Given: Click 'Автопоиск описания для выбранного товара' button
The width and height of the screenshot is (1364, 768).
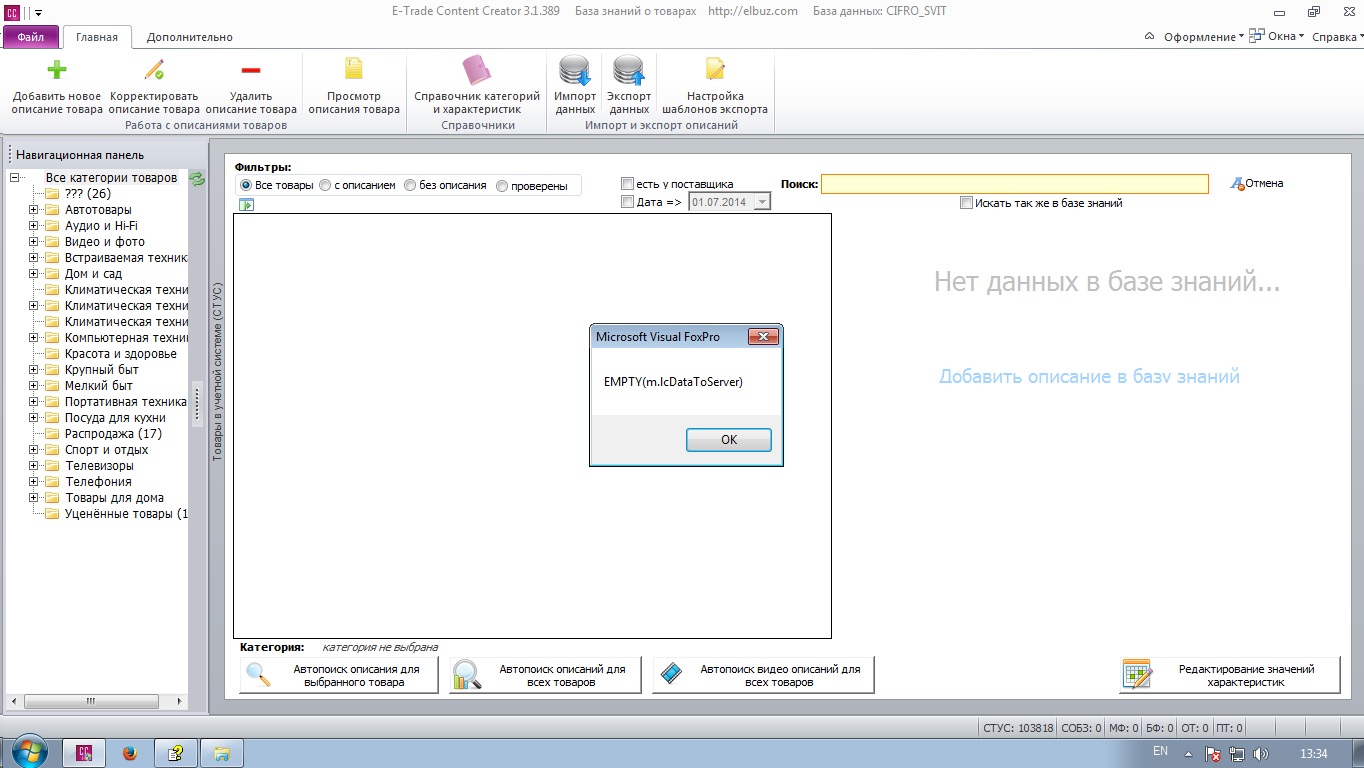Looking at the screenshot, I should tap(339, 676).
